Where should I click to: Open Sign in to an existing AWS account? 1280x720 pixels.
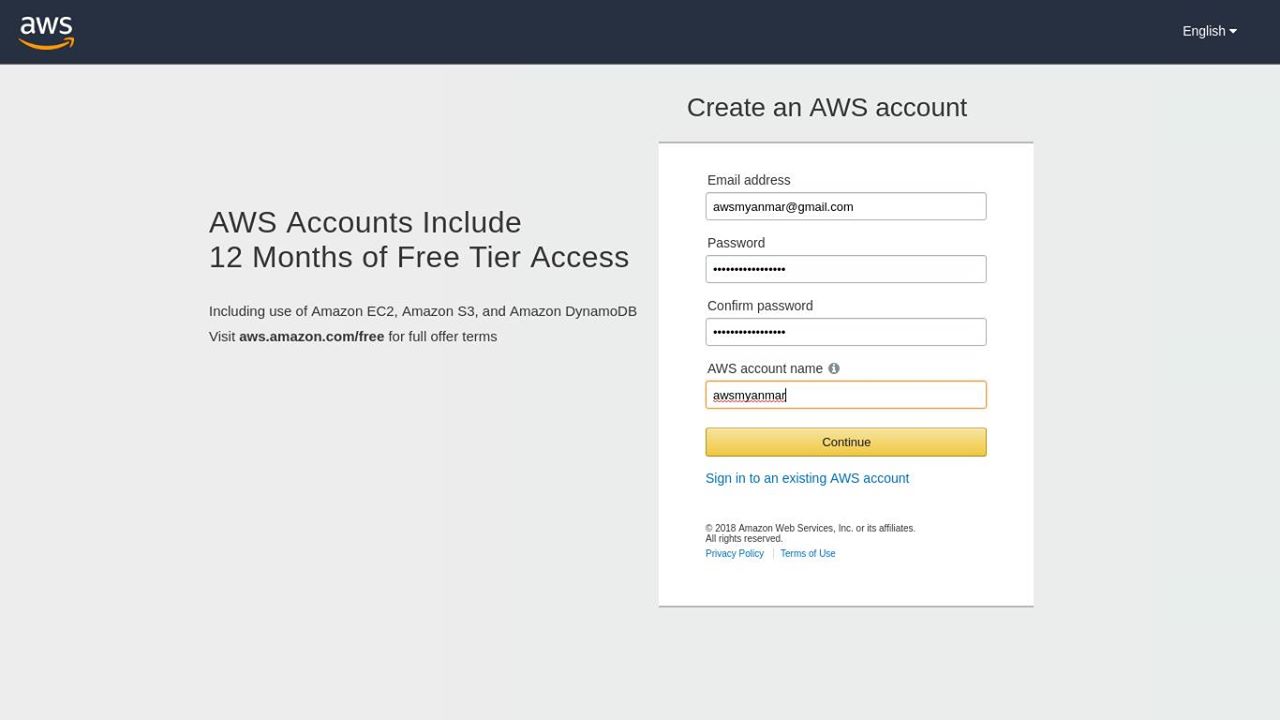[807, 478]
